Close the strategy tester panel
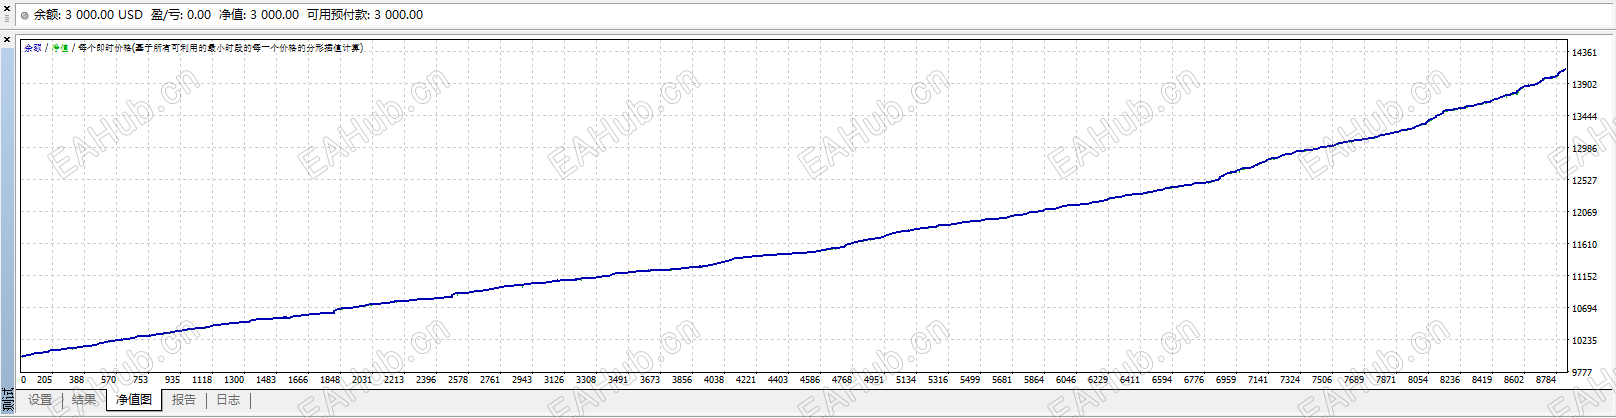This screenshot has height=418, width=1616. (7, 40)
